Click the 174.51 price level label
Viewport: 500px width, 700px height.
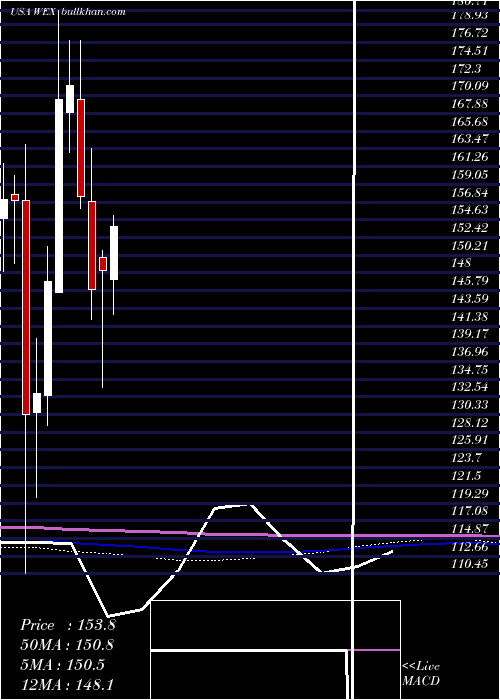[x=469, y=51]
